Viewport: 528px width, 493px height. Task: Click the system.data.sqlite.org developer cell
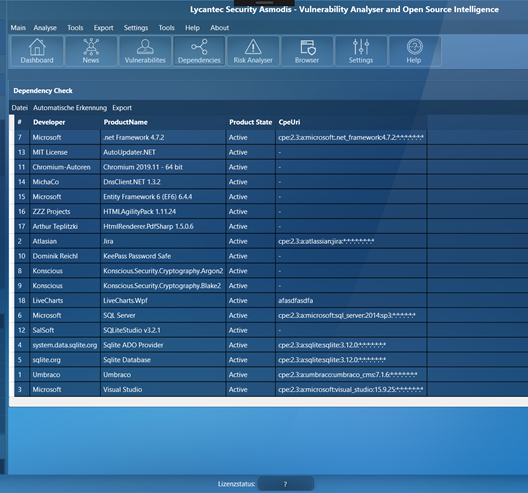point(65,345)
